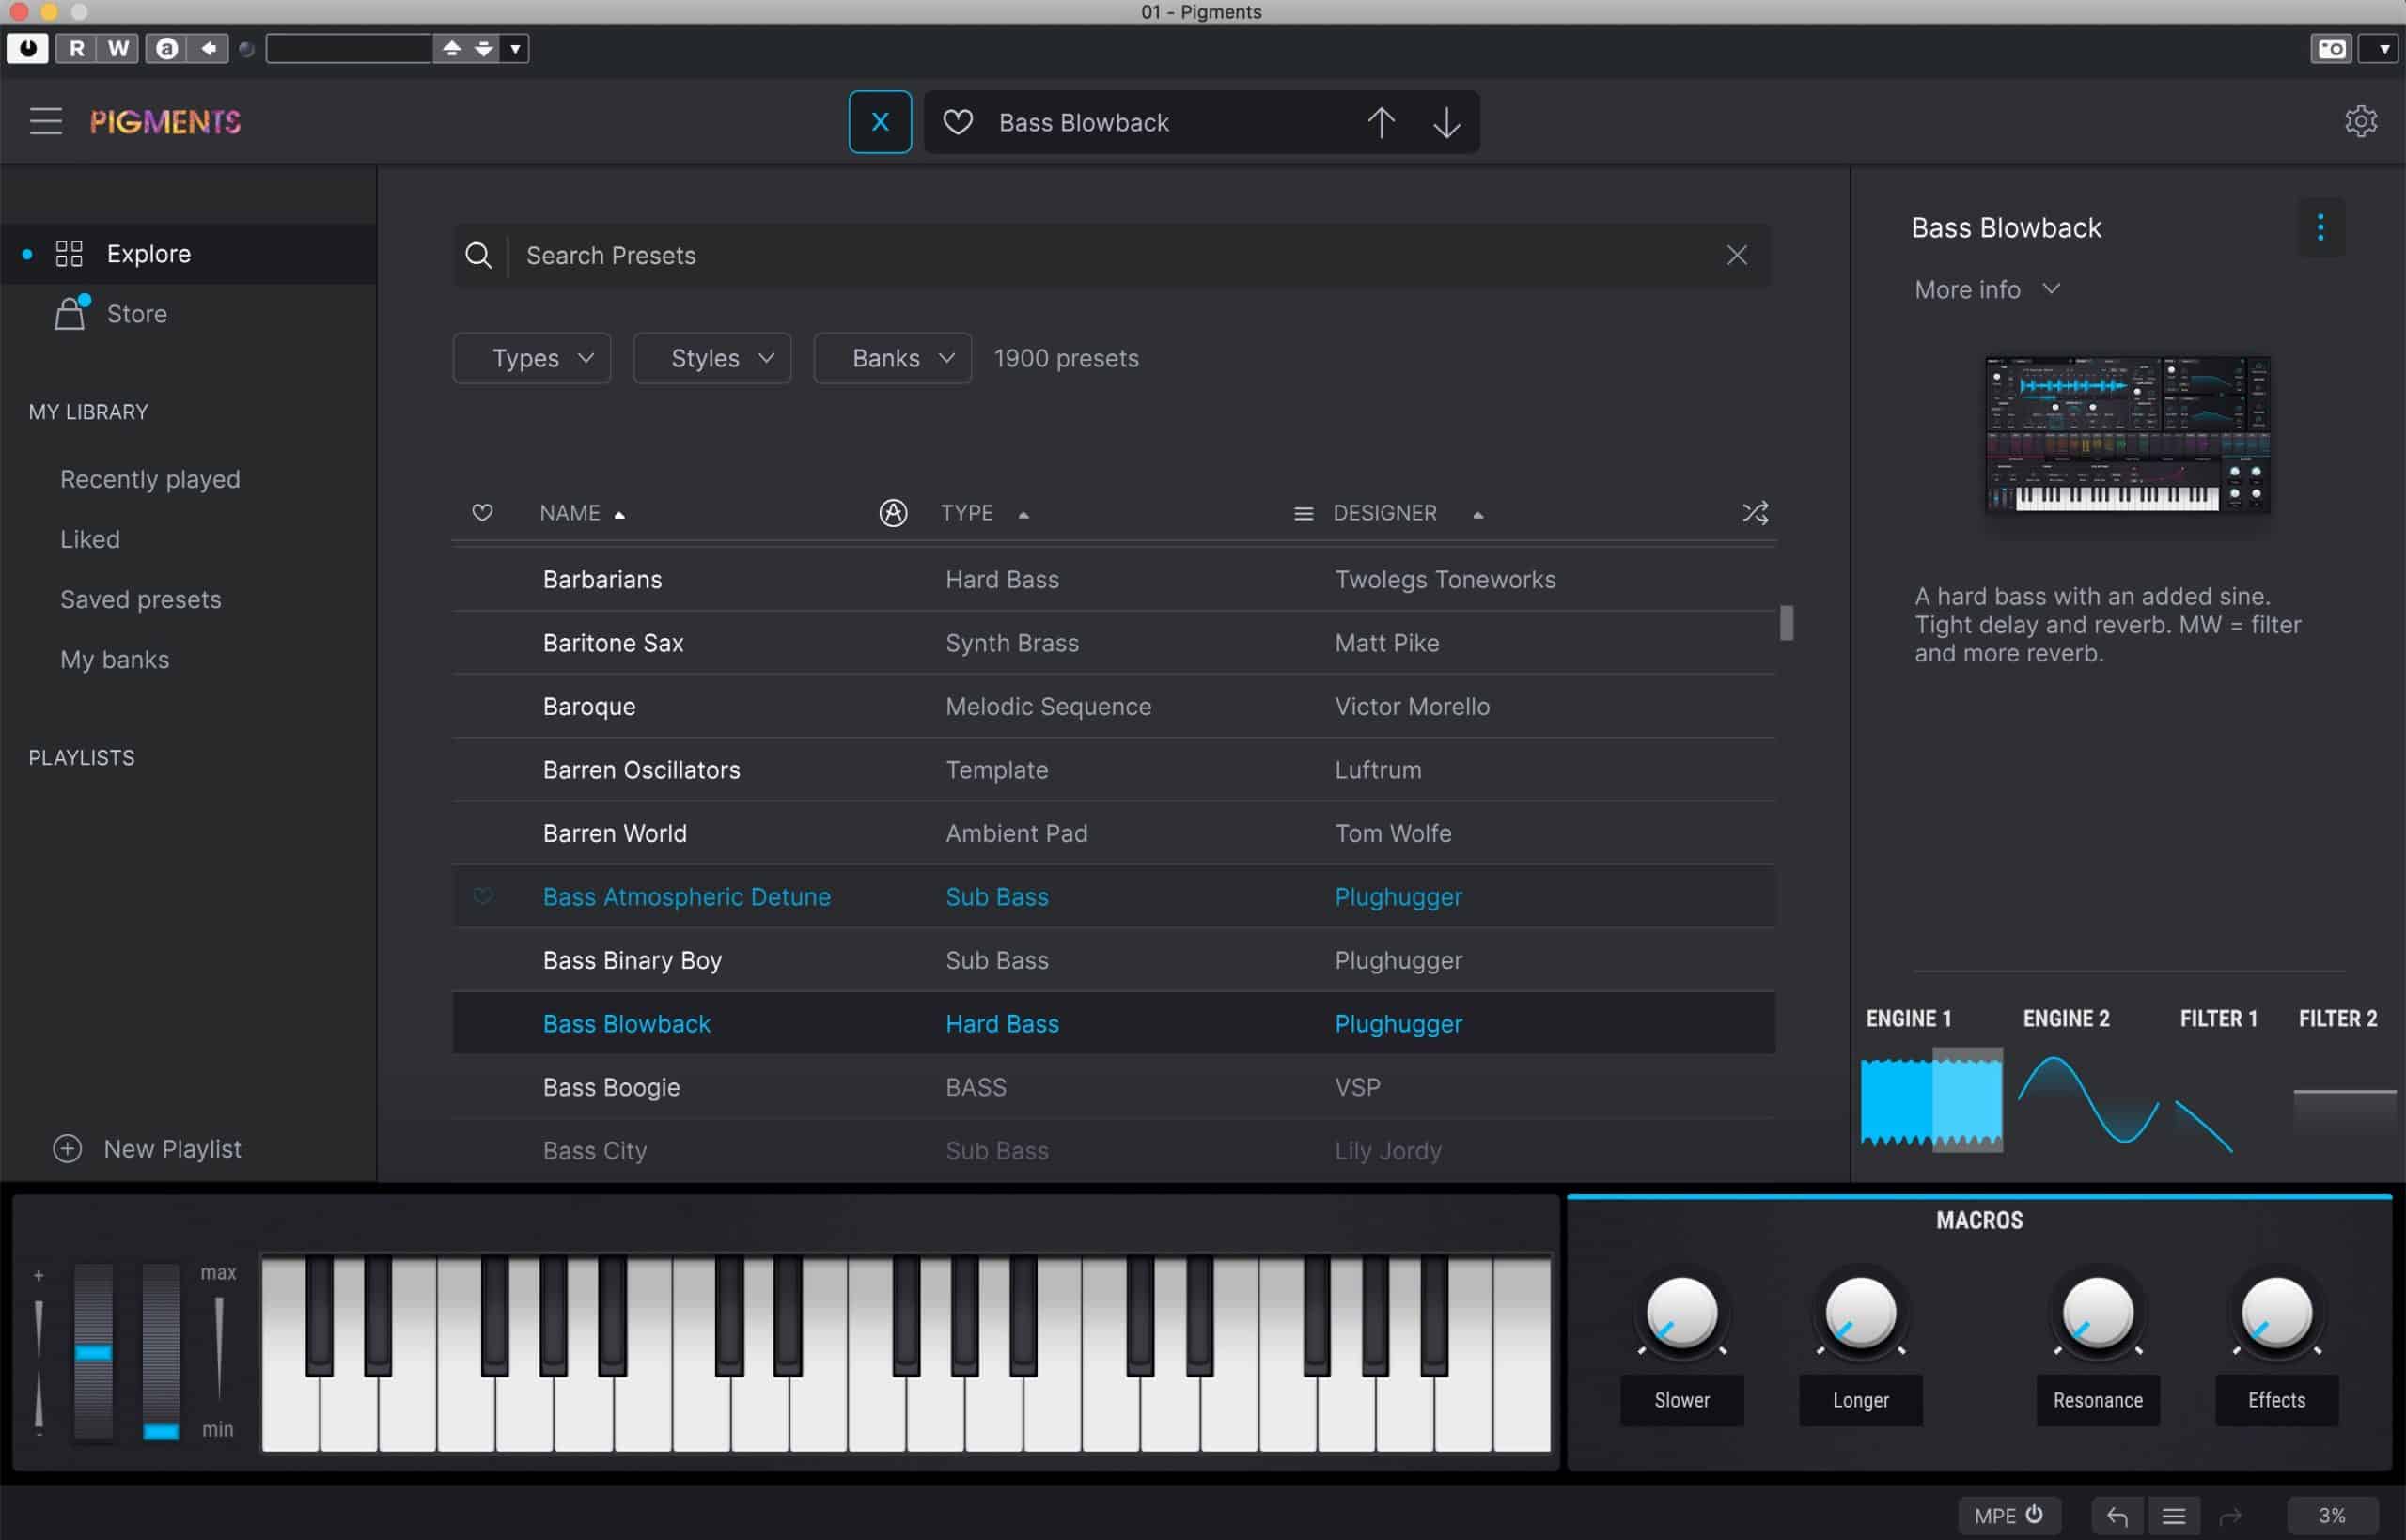Focus the Search Presets field

[1112, 255]
